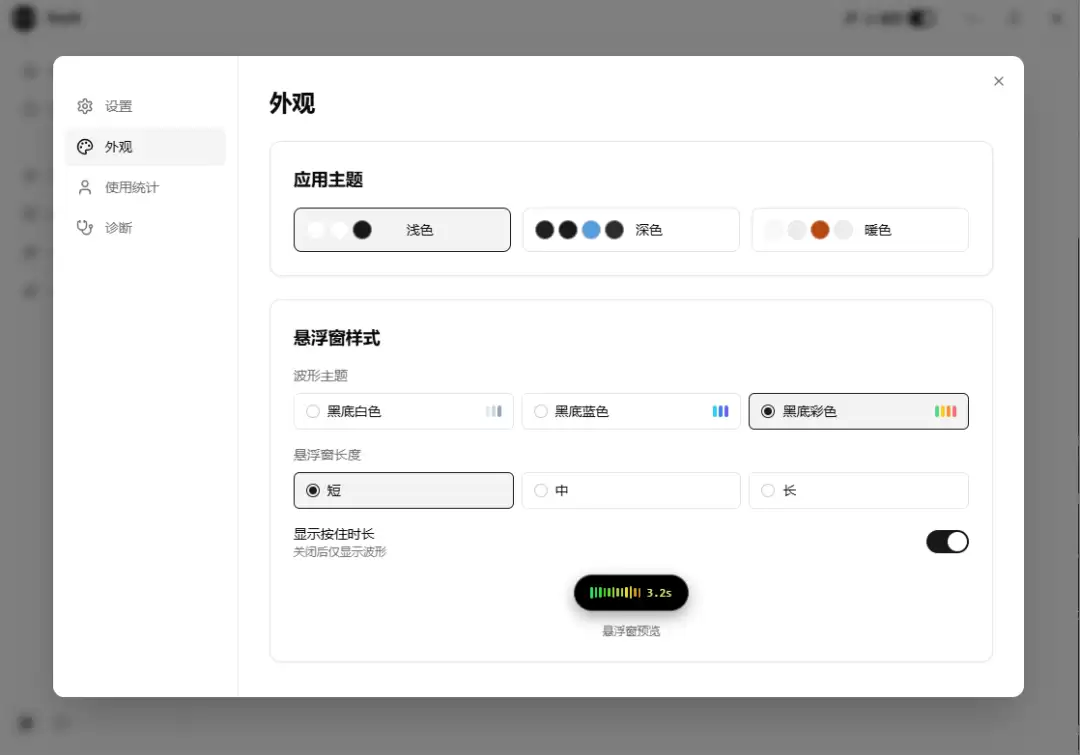Click the blue waveform bars icon
This screenshot has width=1080, height=755.
click(720, 411)
